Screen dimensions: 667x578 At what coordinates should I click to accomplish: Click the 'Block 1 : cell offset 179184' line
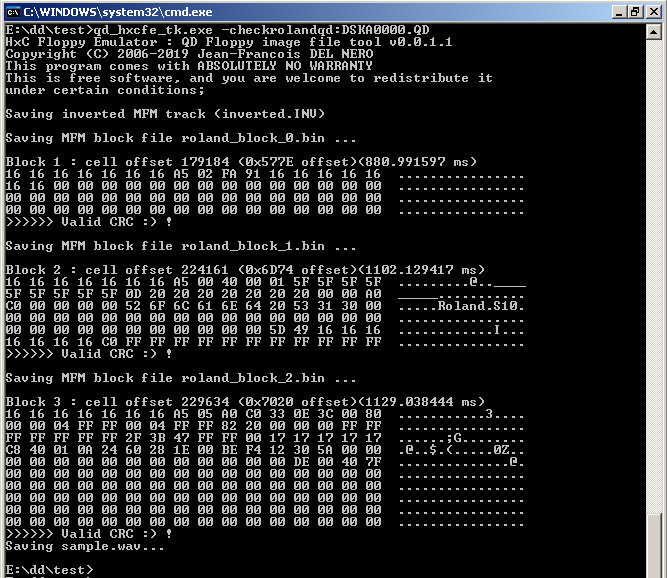[x=241, y=162]
